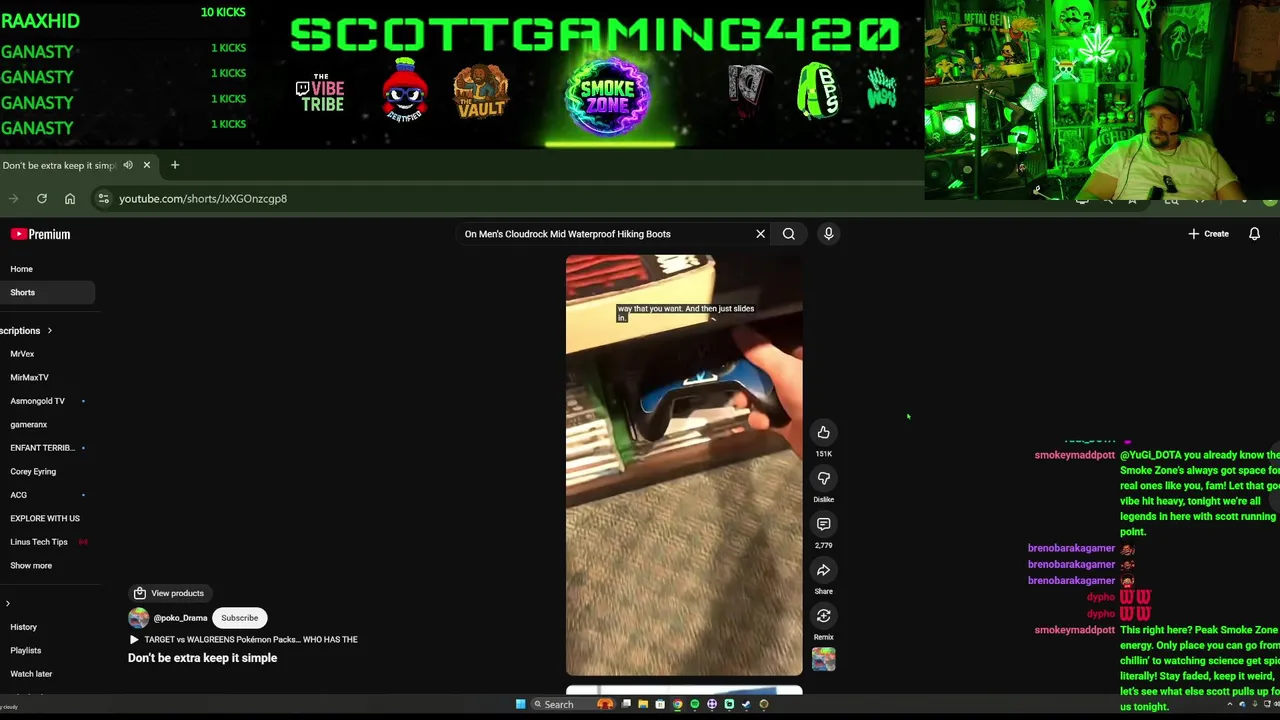1280x720 pixels.
Task: Switch to Chrome on taskbar
Action: (x=677, y=704)
